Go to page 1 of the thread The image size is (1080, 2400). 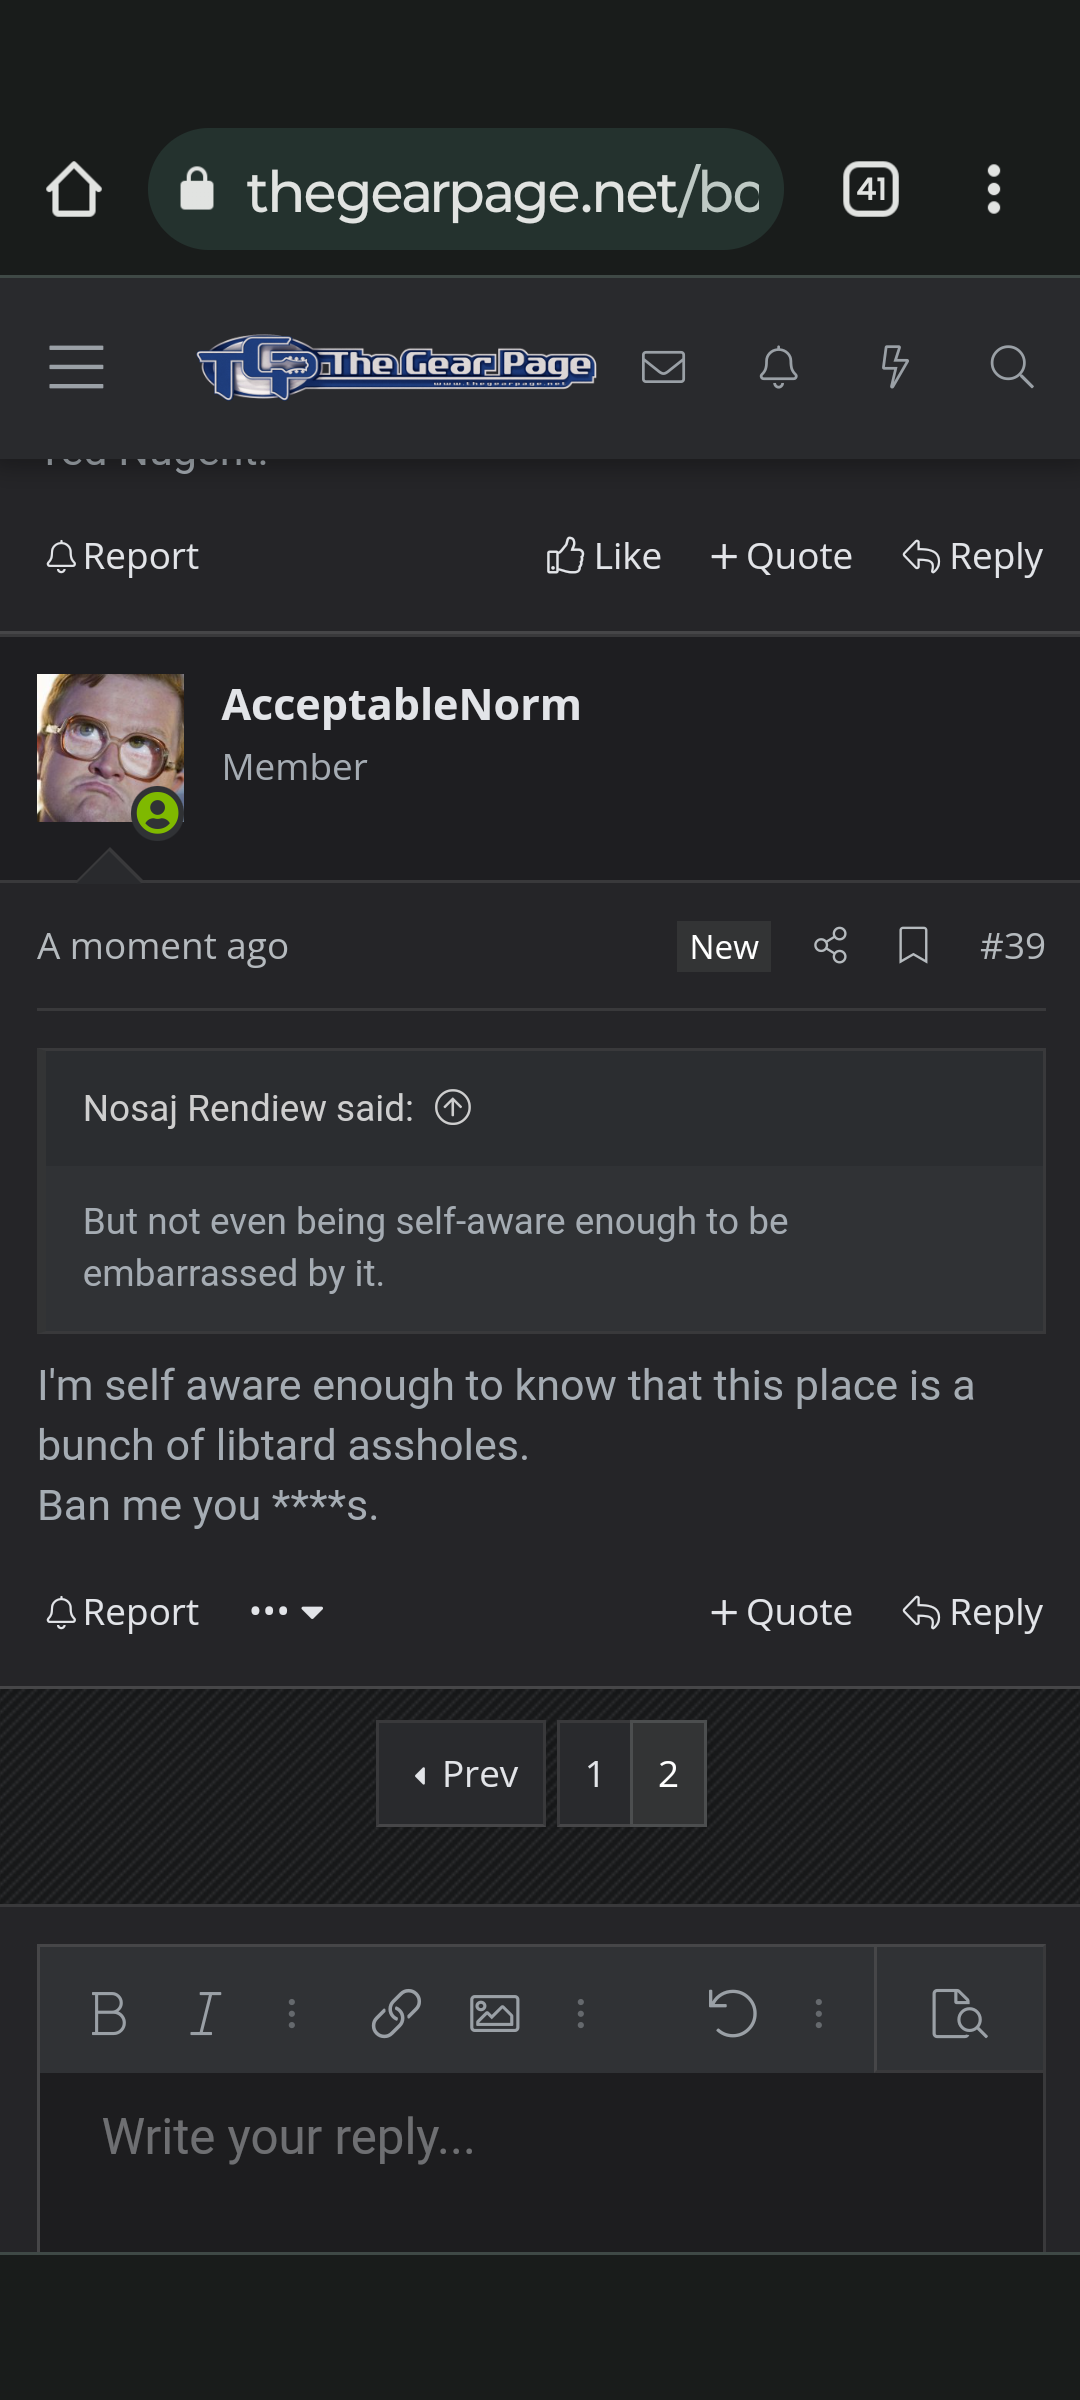[594, 1774]
